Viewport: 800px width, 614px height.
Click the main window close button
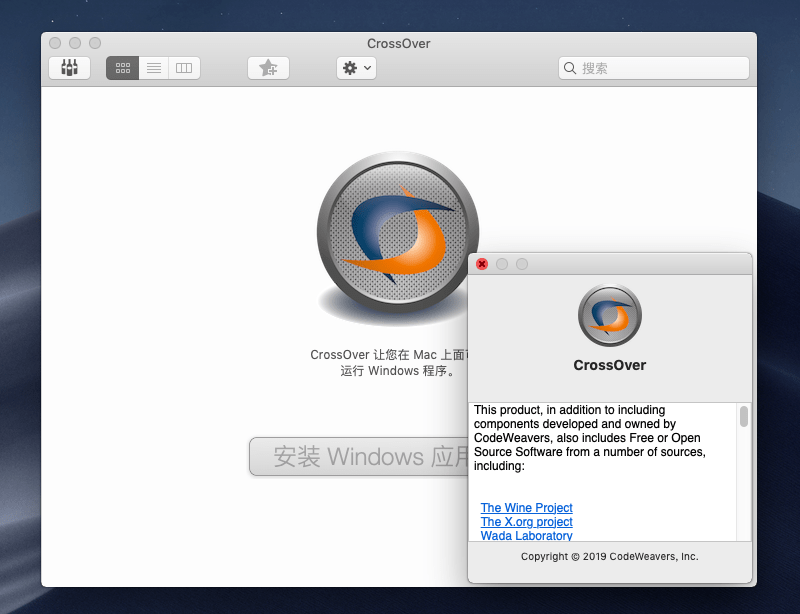(55, 43)
